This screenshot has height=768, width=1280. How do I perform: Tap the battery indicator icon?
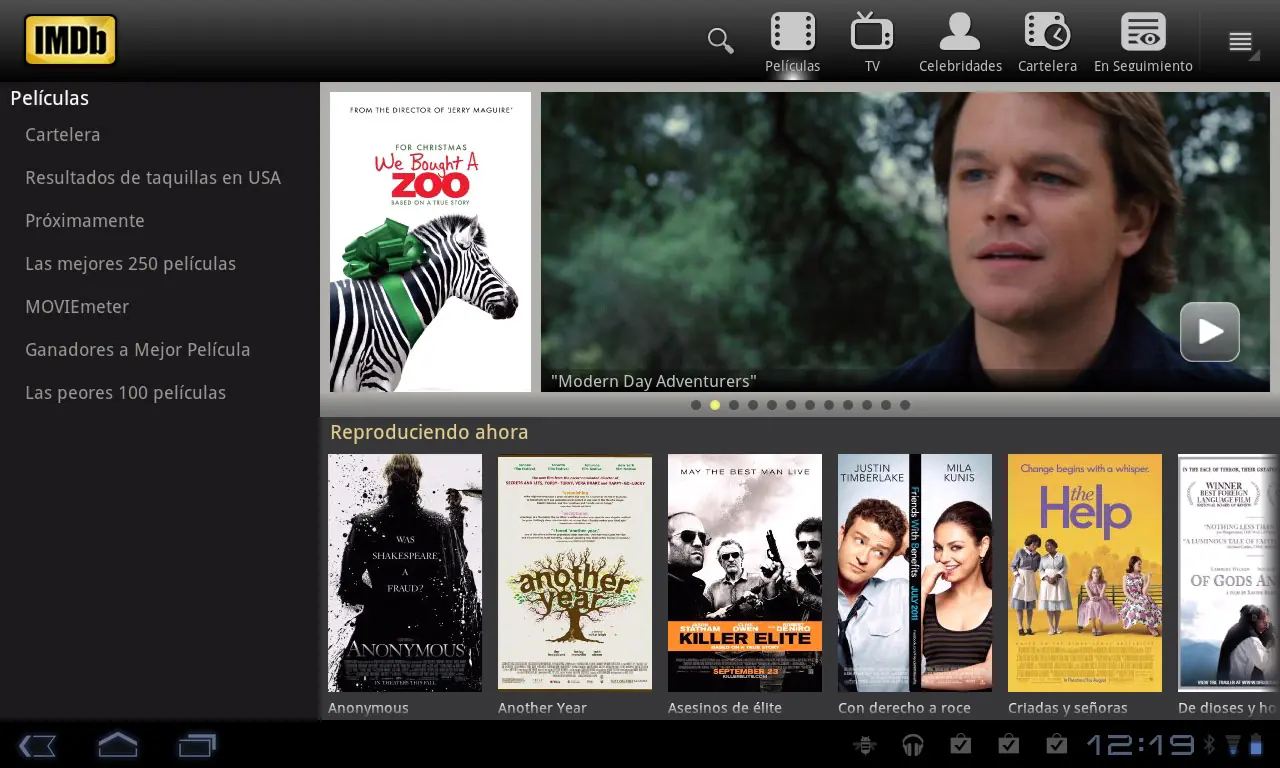1256,745
